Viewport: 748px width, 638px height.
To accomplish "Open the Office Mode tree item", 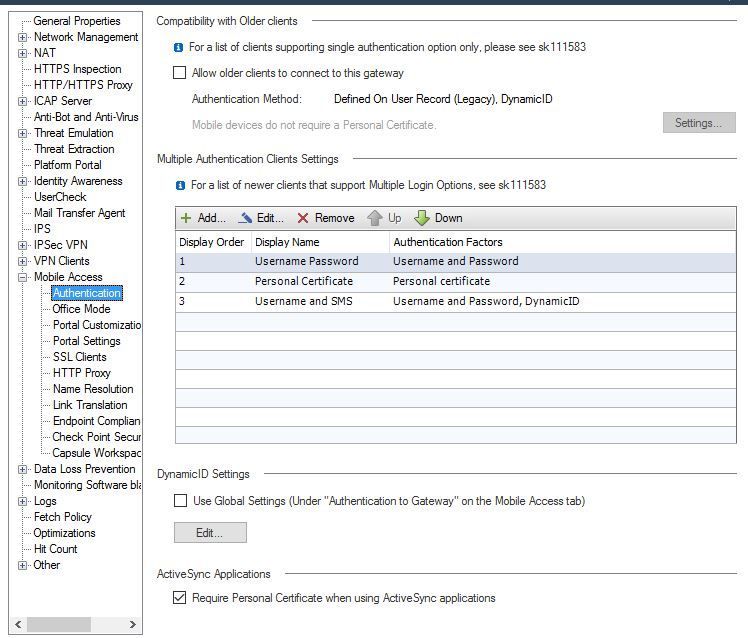I will pyautogui.click(x=81, y=309).
